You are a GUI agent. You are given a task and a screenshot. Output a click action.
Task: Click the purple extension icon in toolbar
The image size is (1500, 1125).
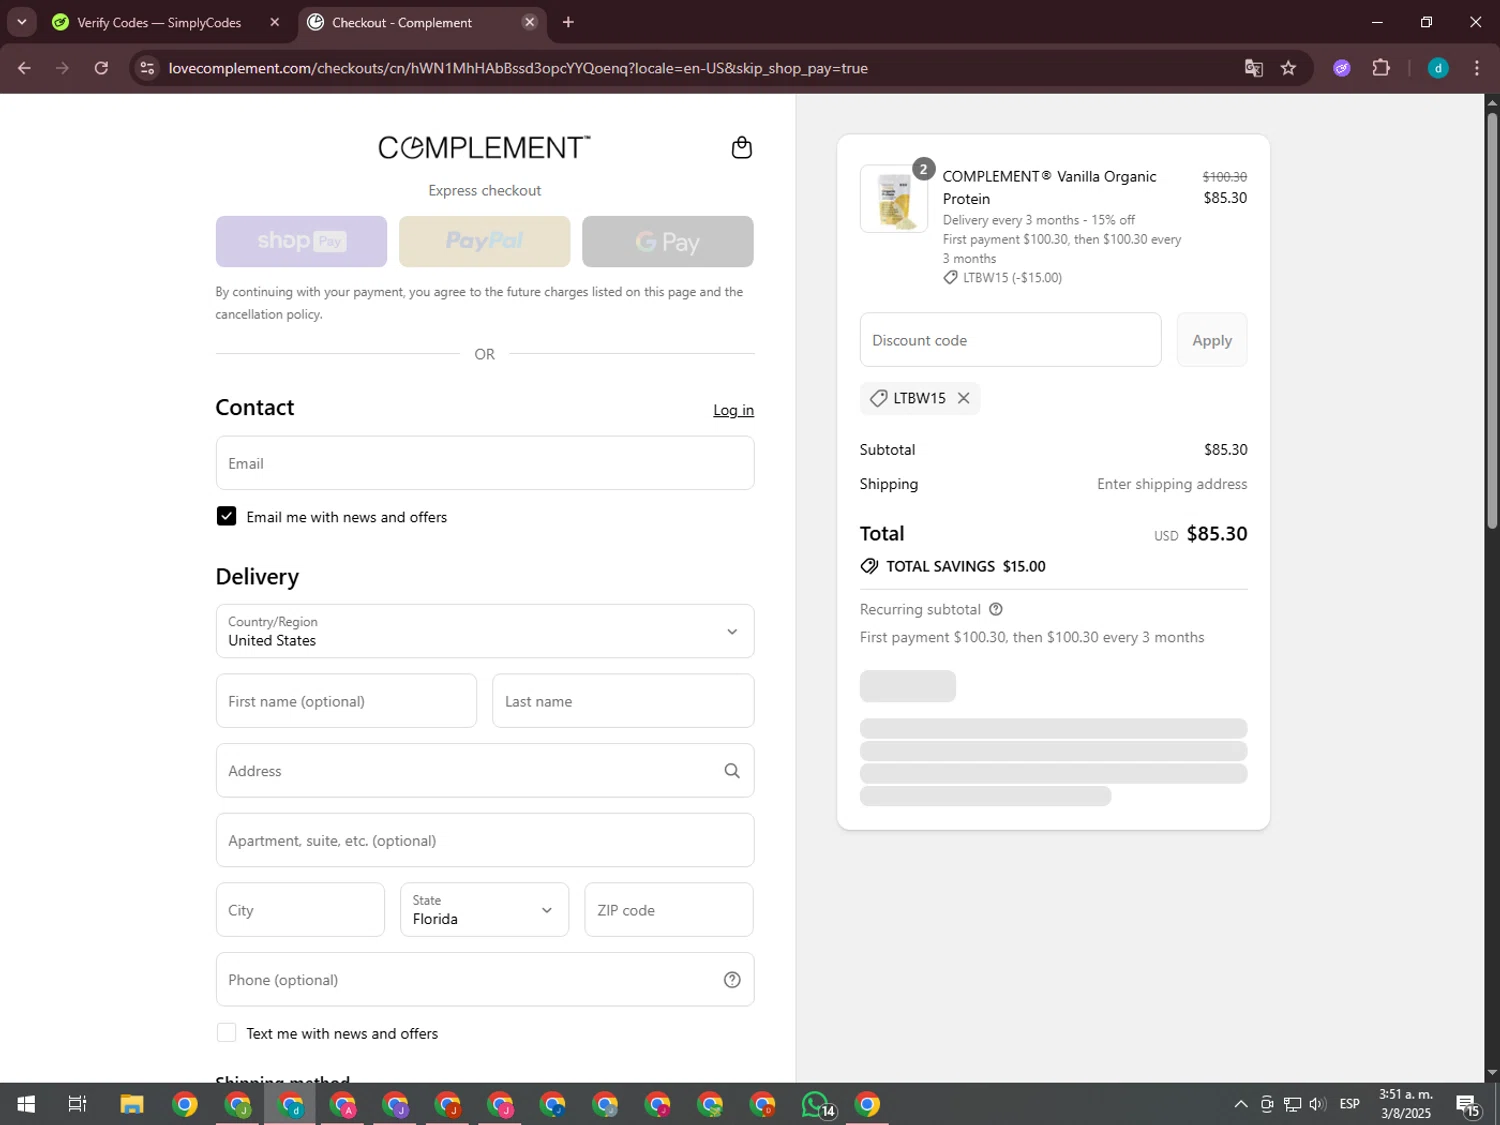pos(1342,68)
